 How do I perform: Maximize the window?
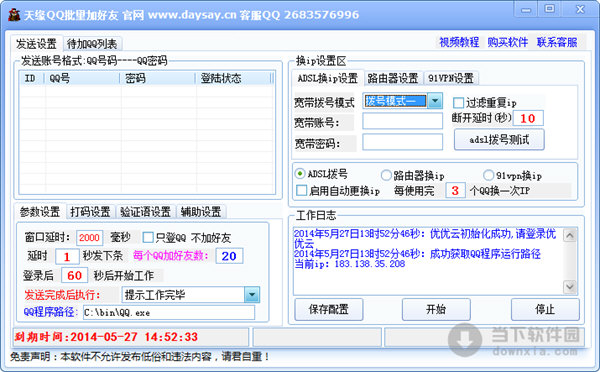click(x=549, y=9)
